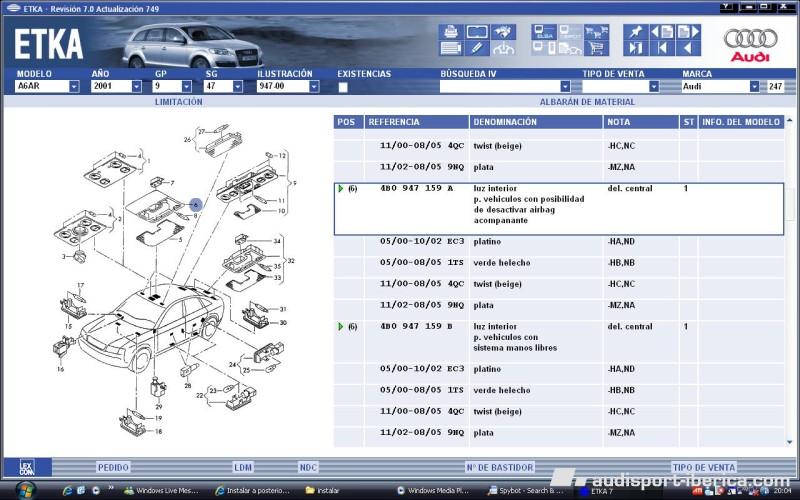Image resolution: width=800 pixels, height=500 pixels.
Task: Click the documents and car icon
Action: [570, 48]
